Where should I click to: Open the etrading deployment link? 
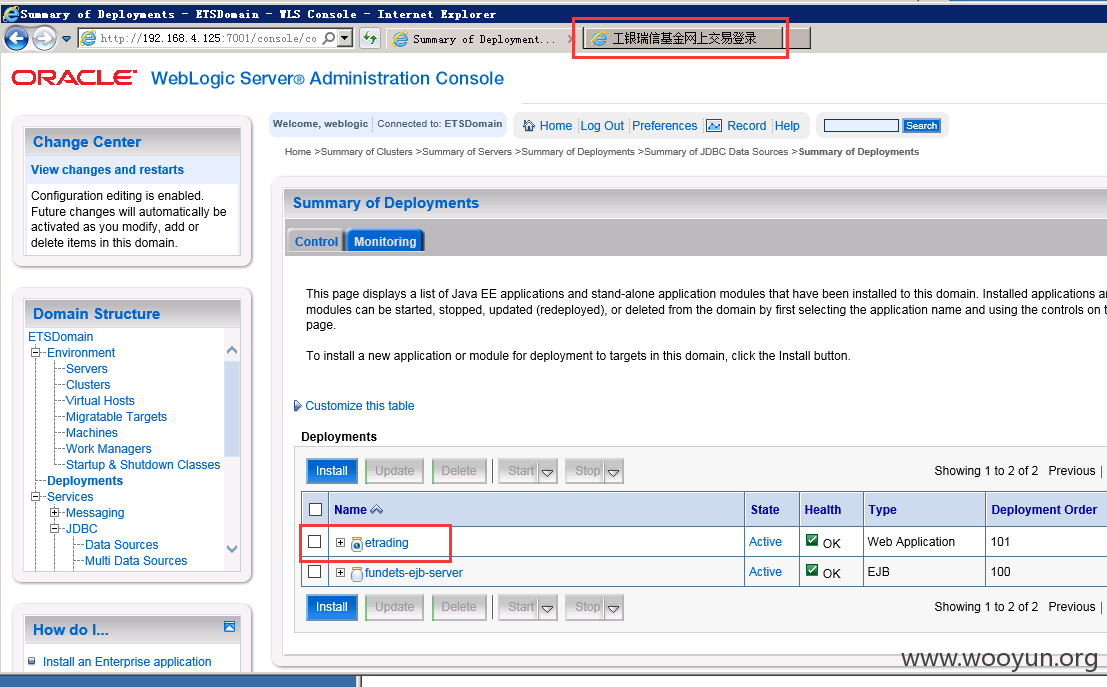pyautogui.click(x=386, y=543)
